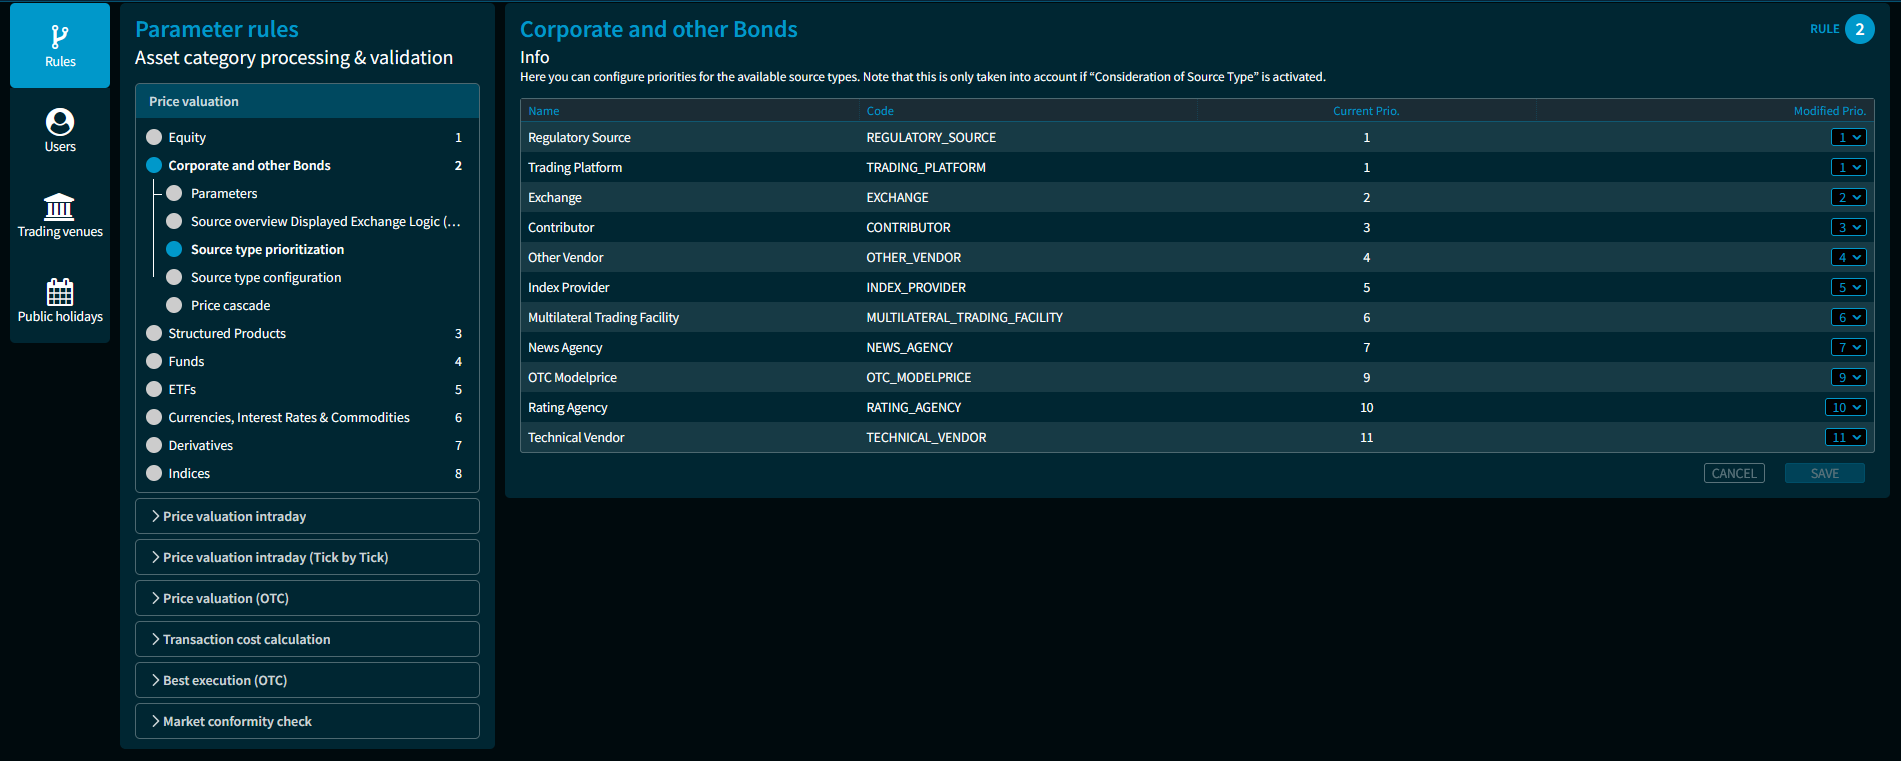Expand Transaction cost calculation section

point(307,639)
